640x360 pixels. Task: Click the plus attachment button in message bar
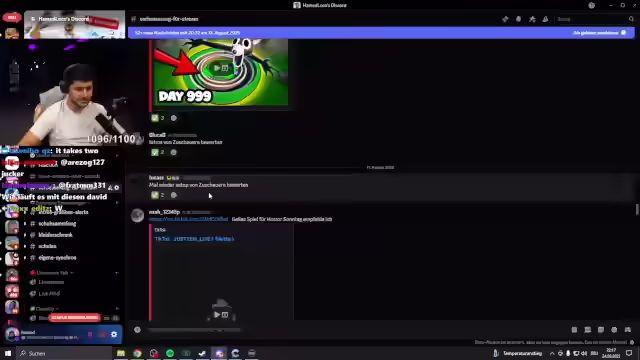(x=137, y=330)
